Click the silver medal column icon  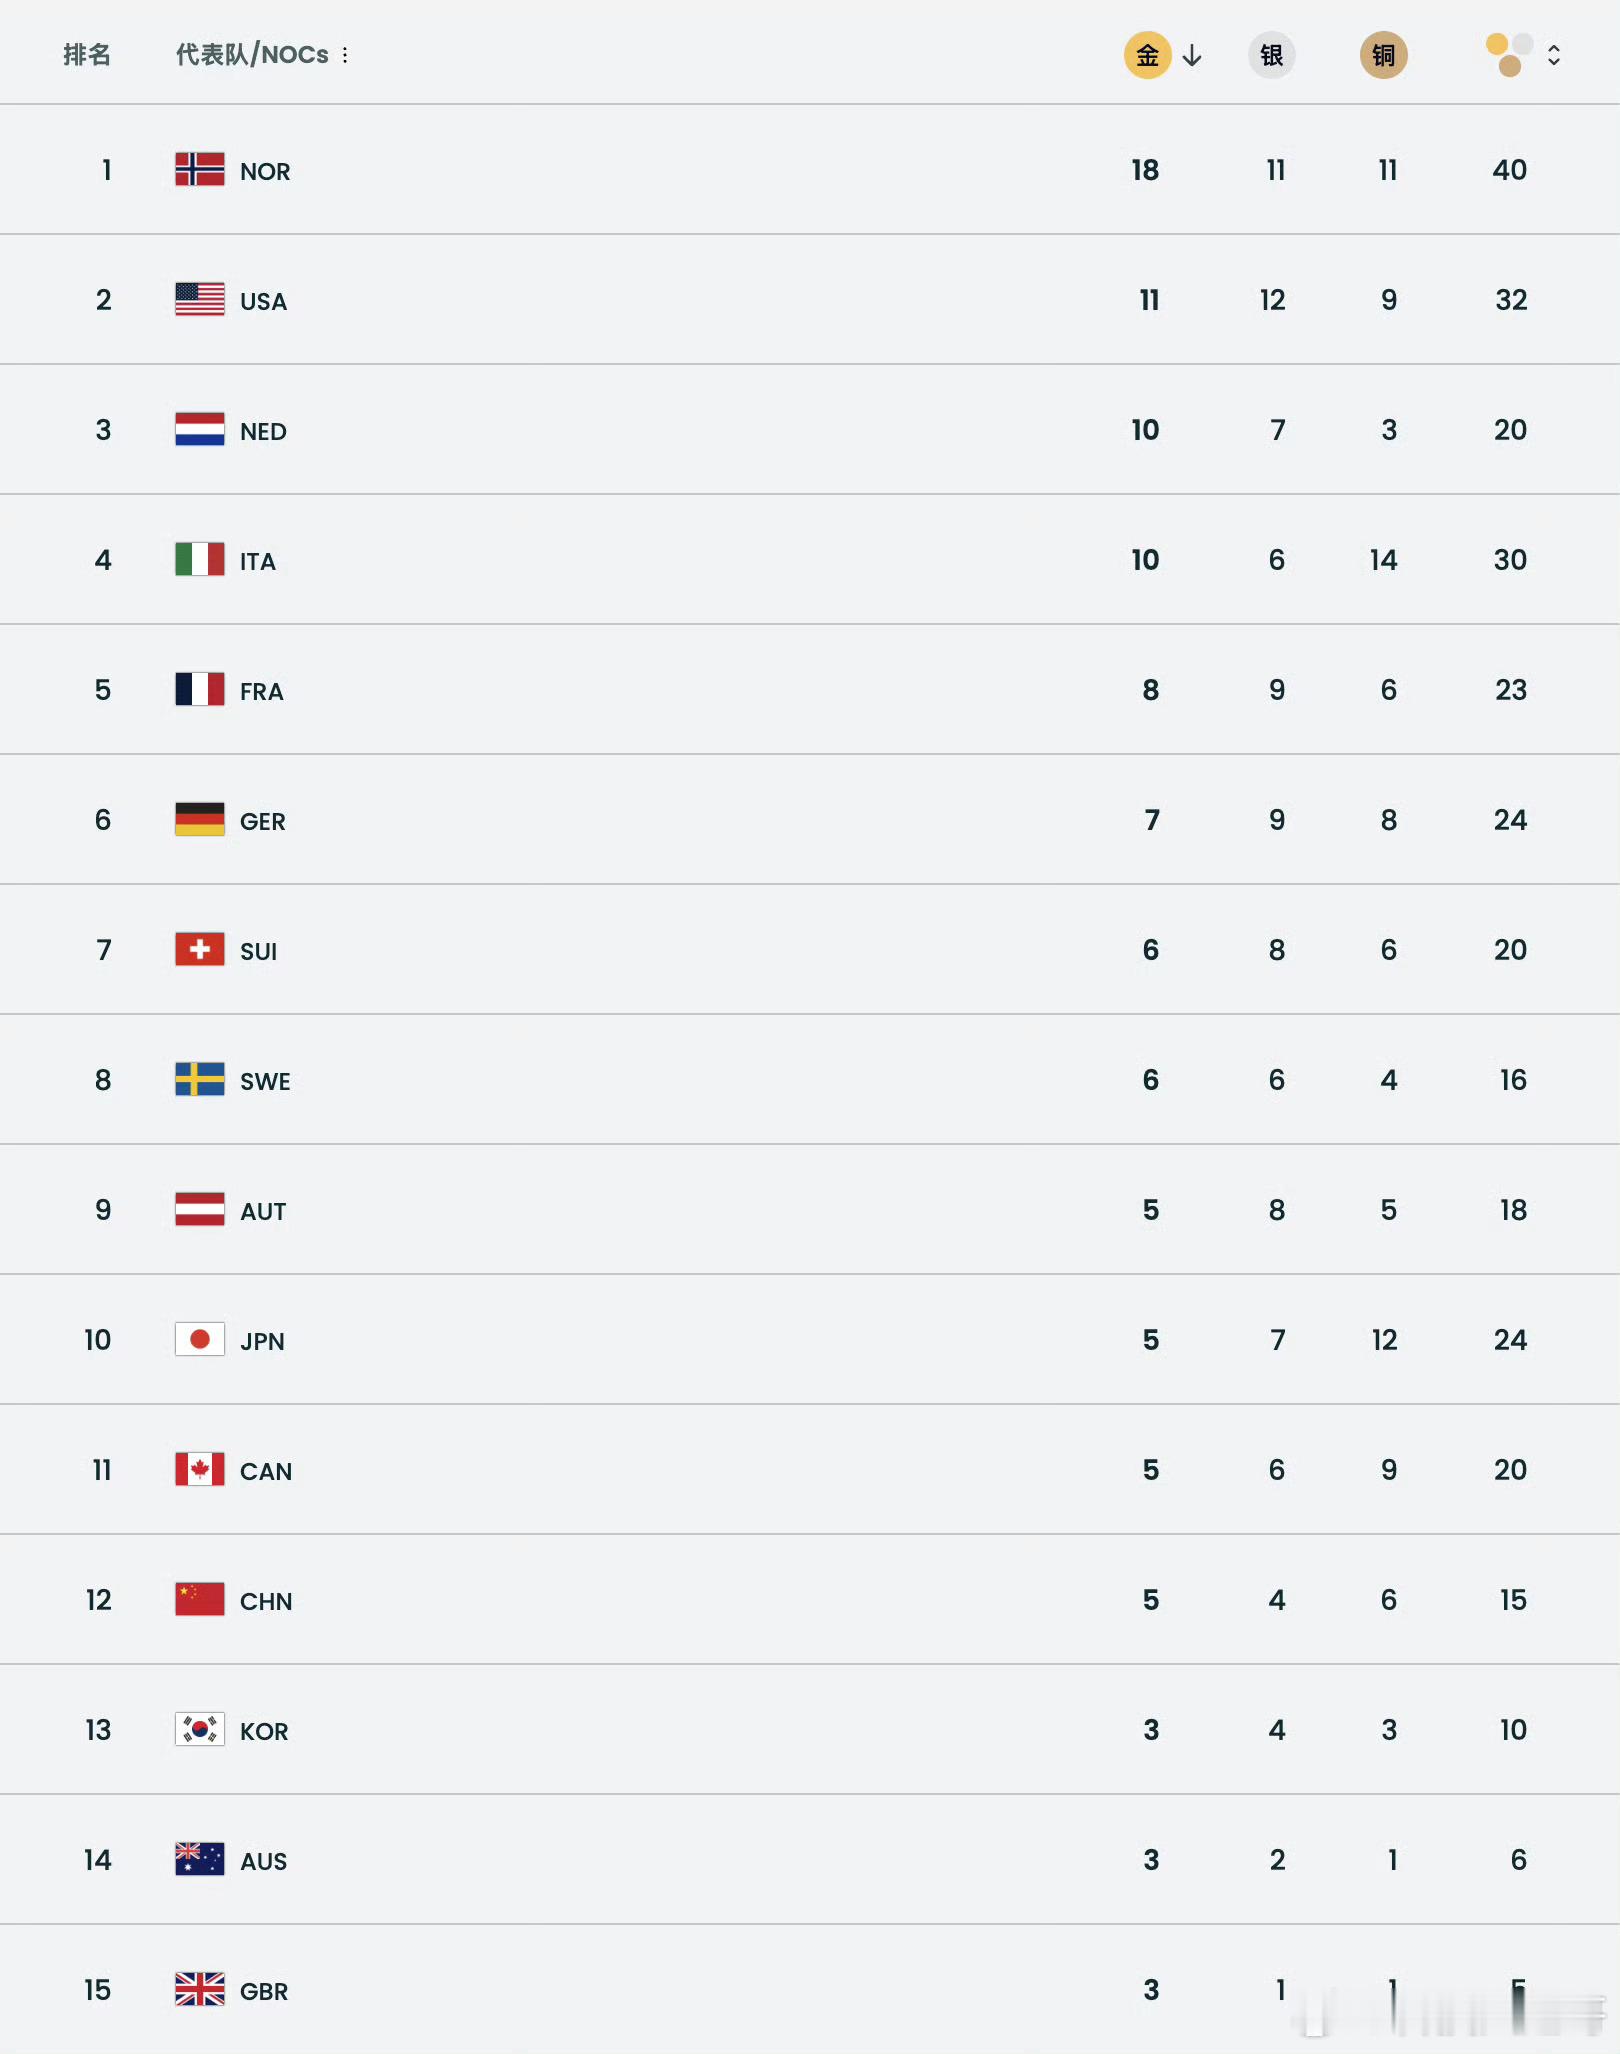[x=1271, y=55]
